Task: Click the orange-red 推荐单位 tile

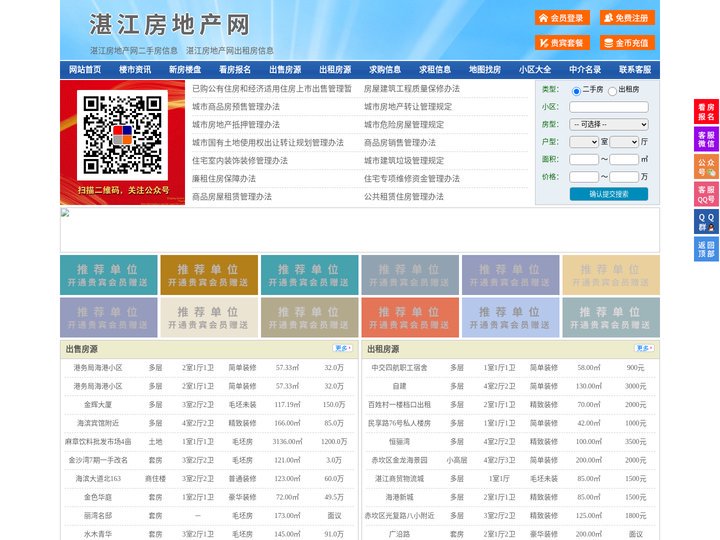Action: [410, 317]
